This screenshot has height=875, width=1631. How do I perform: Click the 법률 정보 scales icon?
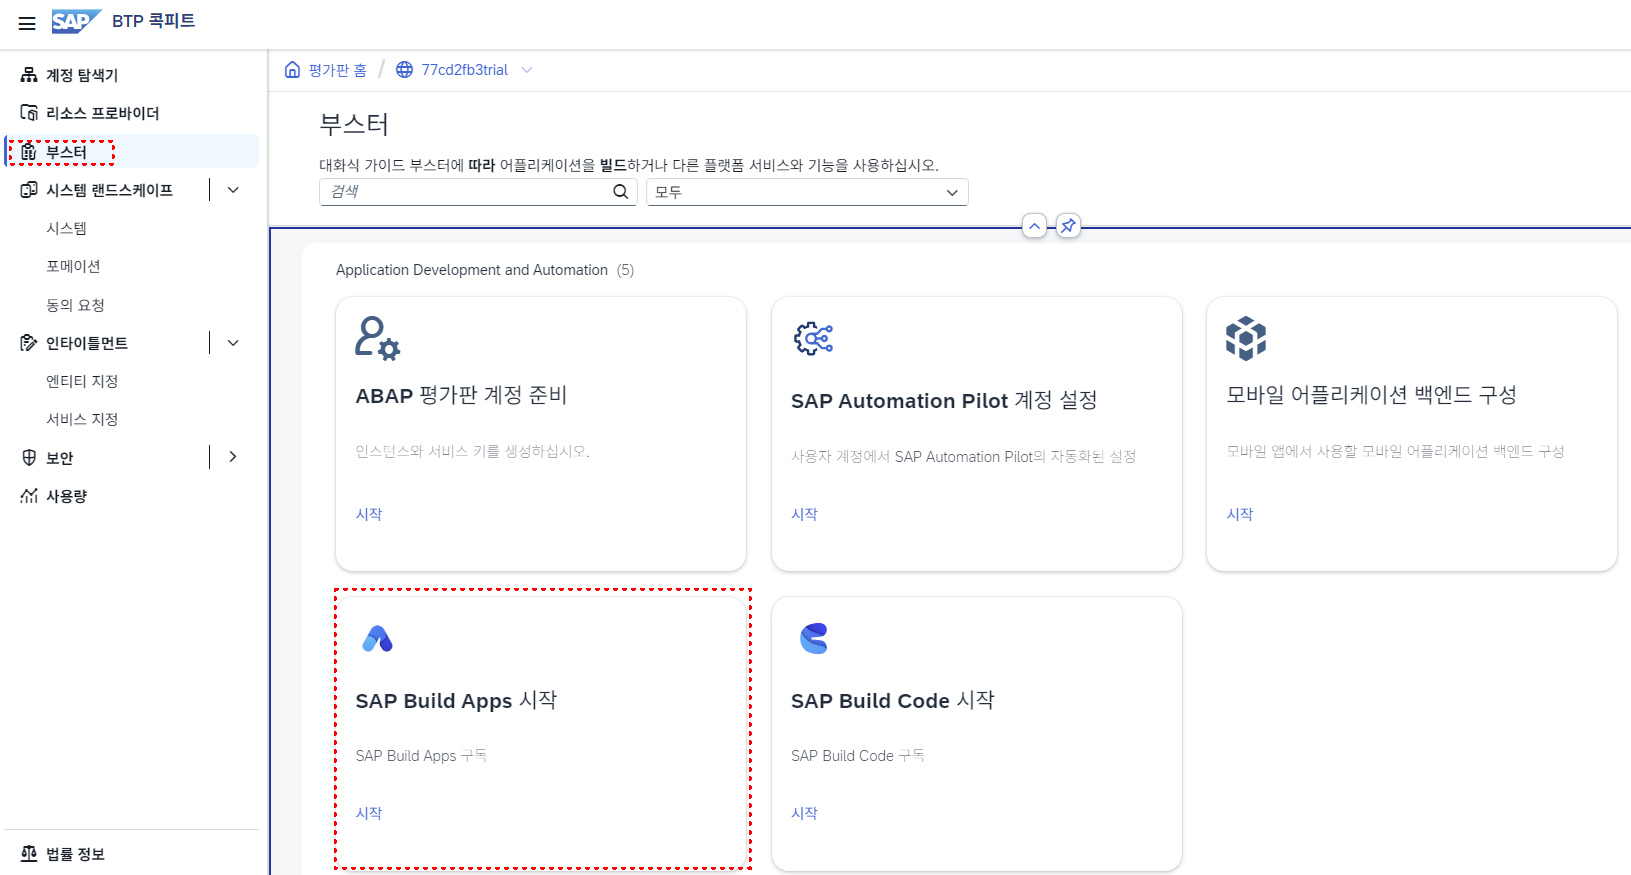click(29, 854)
